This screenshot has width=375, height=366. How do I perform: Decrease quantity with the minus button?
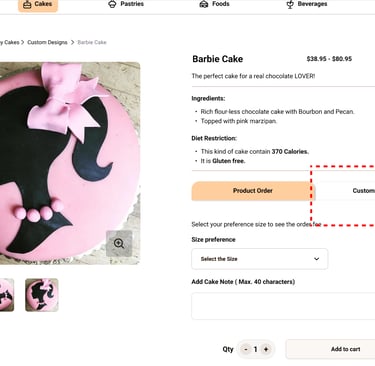[x=246, y=349]
